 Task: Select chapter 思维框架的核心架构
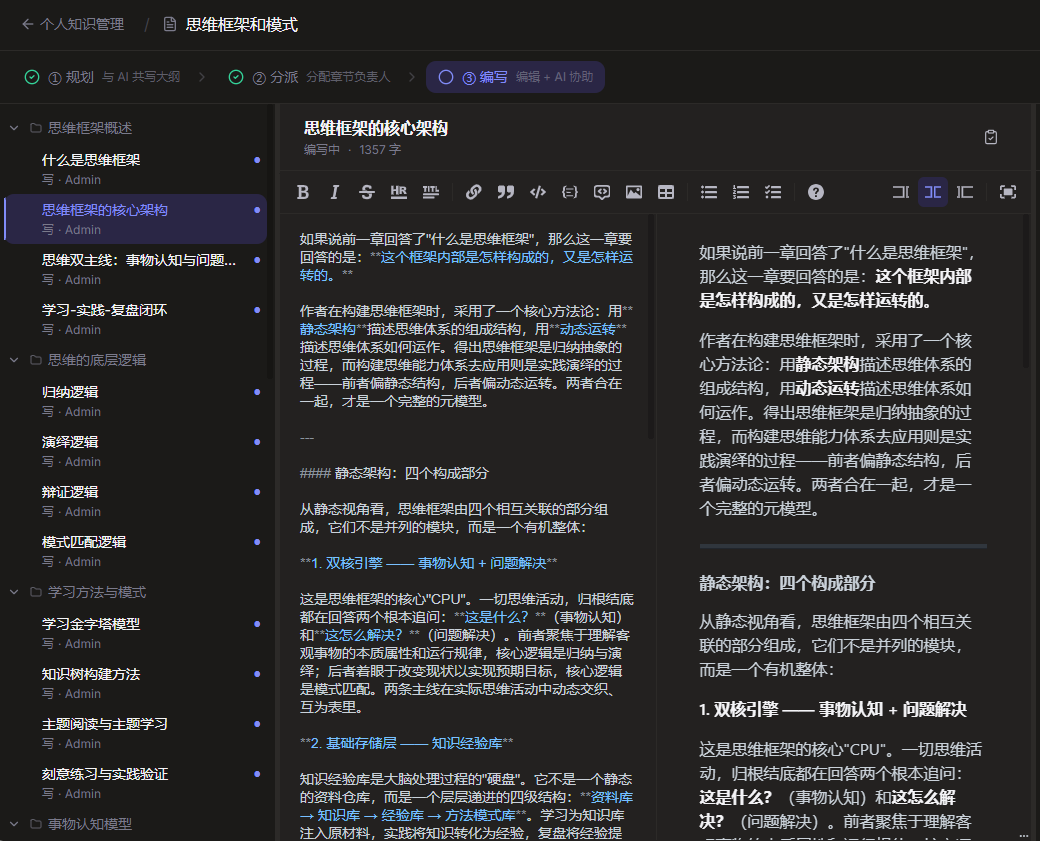(135, 219)
